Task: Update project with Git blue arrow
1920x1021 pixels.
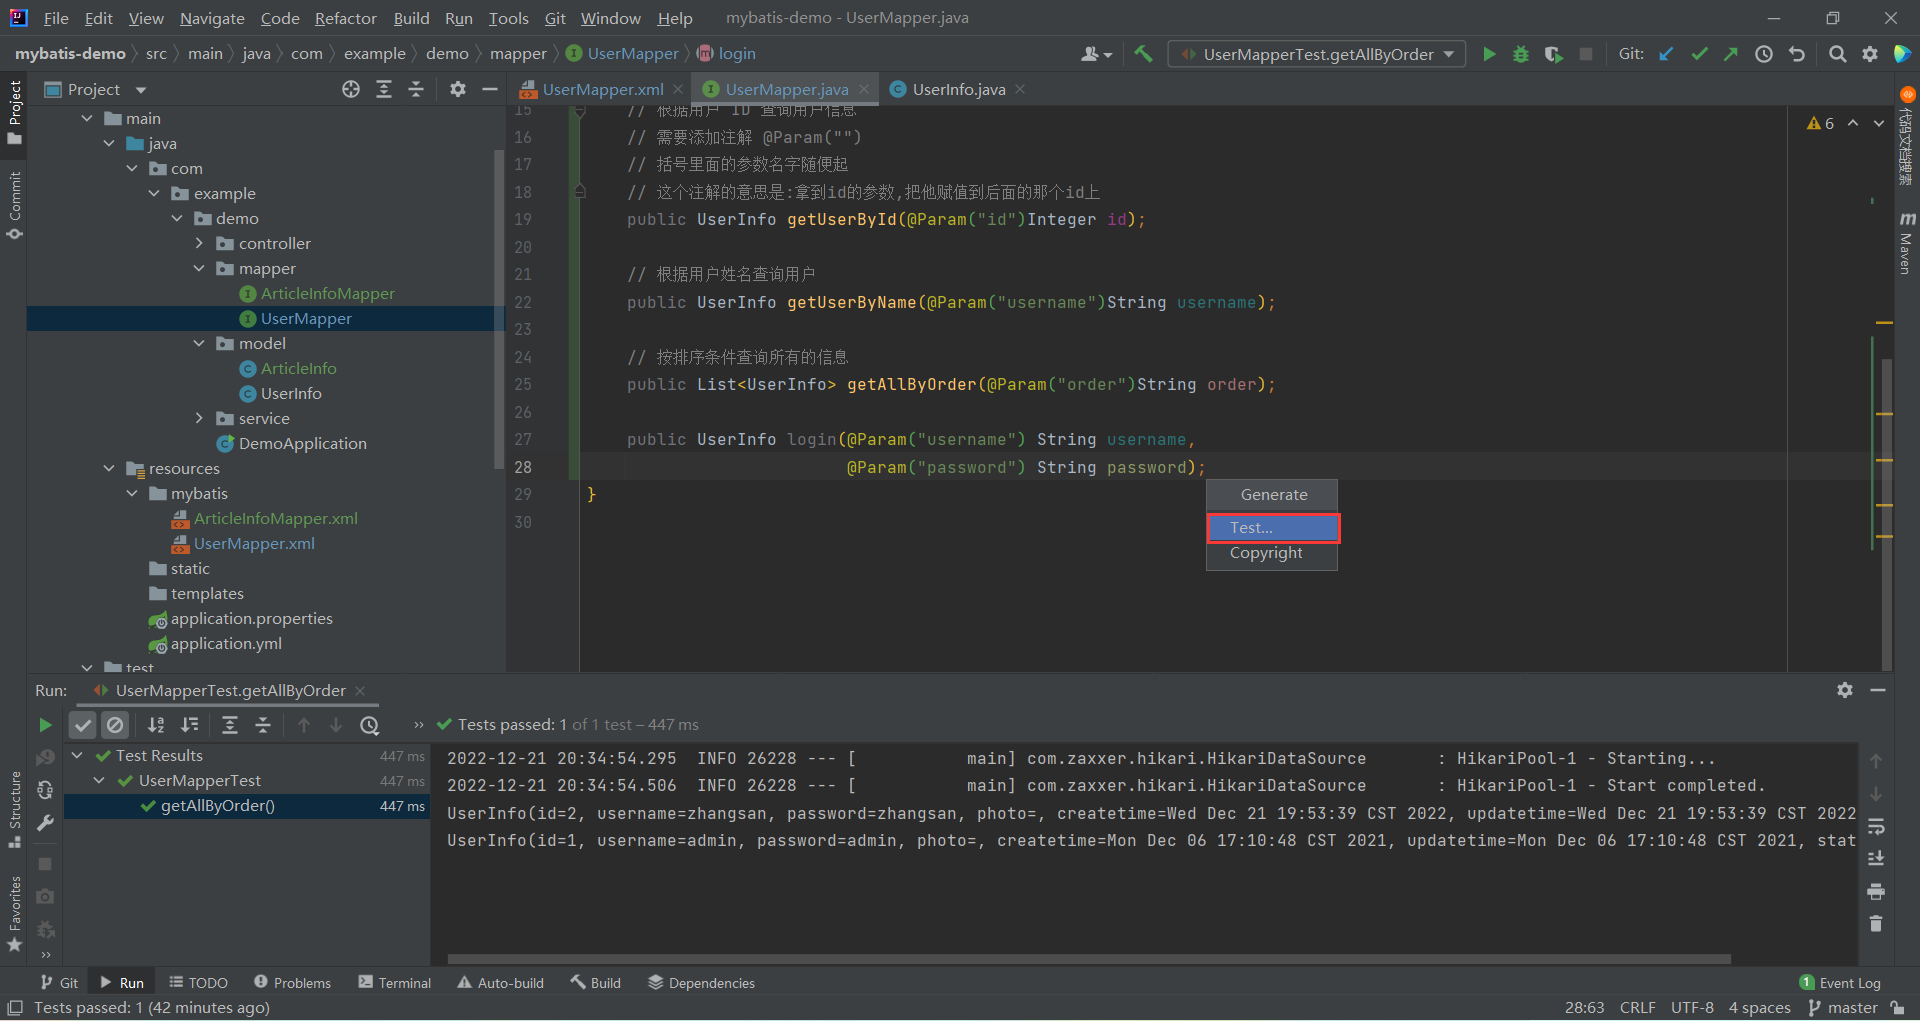Action: (1666, 54)
